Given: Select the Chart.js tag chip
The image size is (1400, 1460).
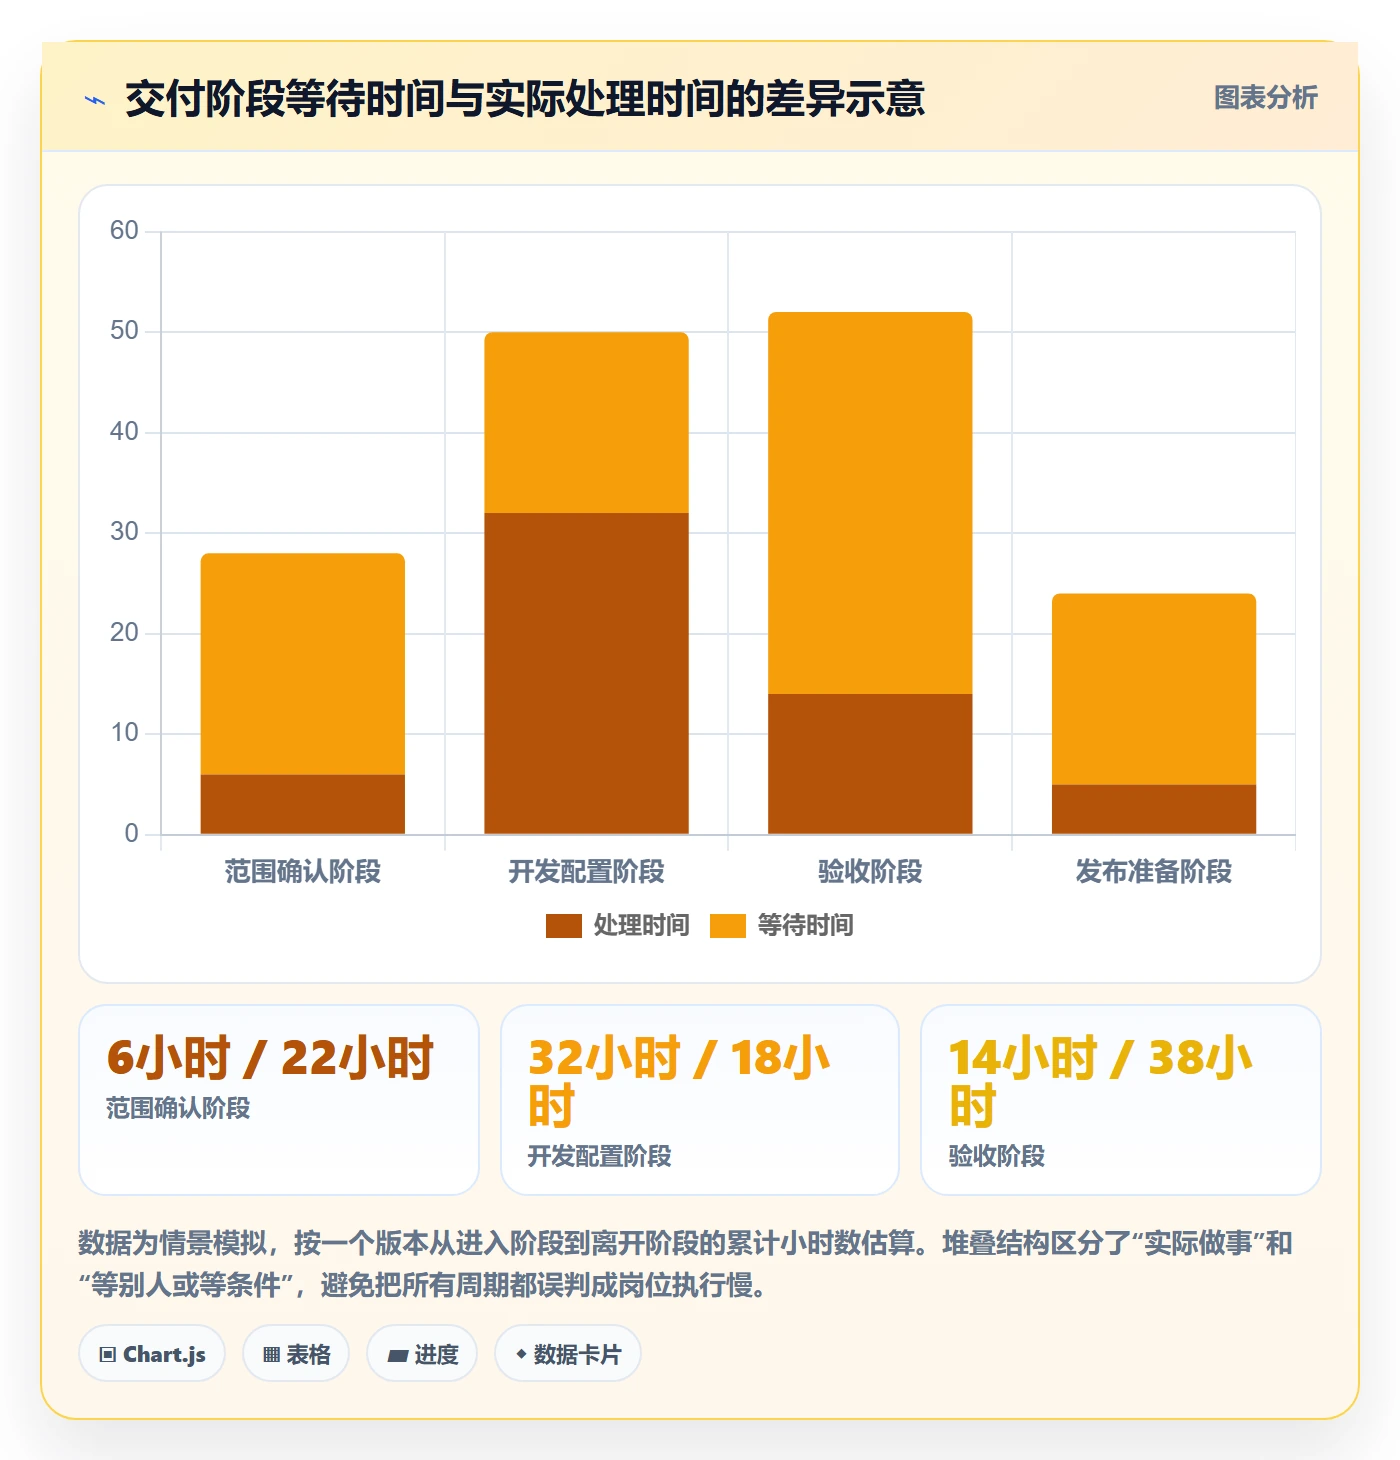Looking at the screenshot, I should (152, 1354).
